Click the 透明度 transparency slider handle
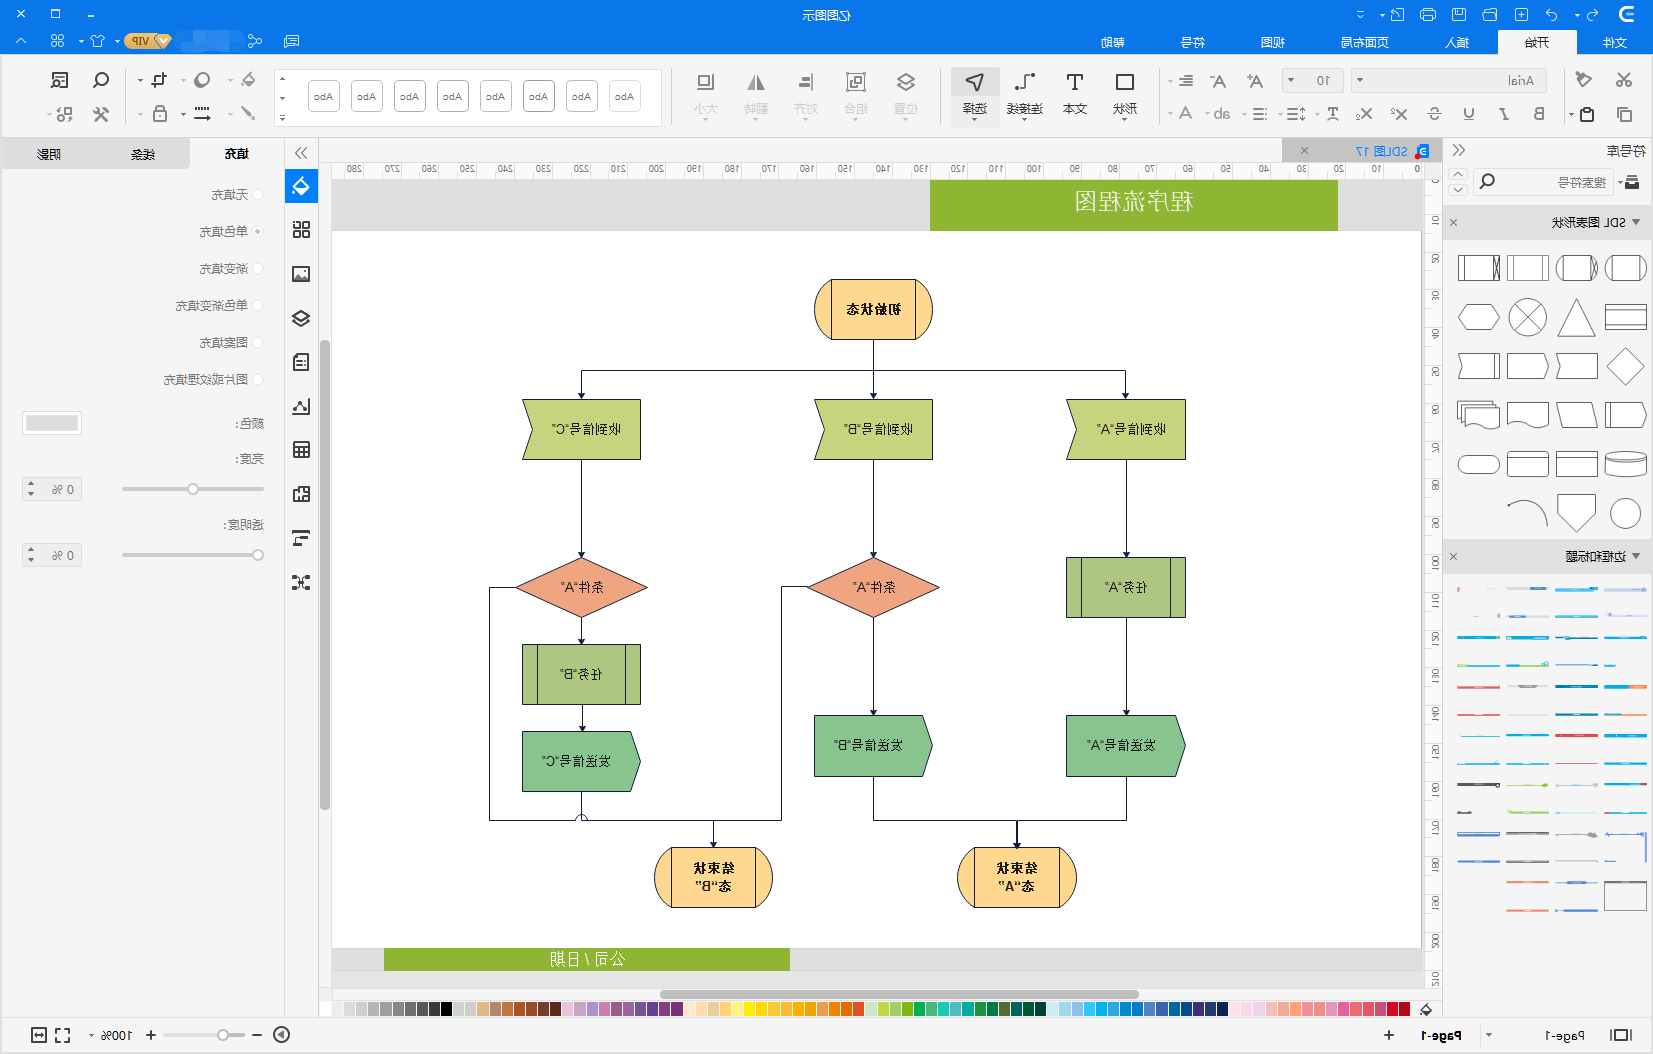Screen dimensions: 1653x1054 (258, 555)
